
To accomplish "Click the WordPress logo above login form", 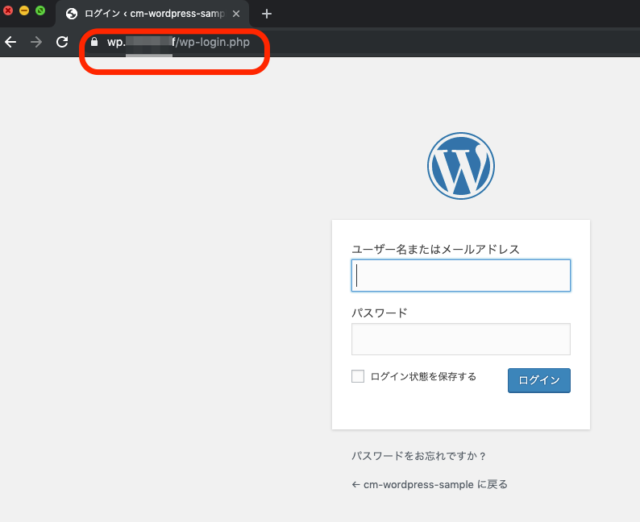I will coord(461,166).
